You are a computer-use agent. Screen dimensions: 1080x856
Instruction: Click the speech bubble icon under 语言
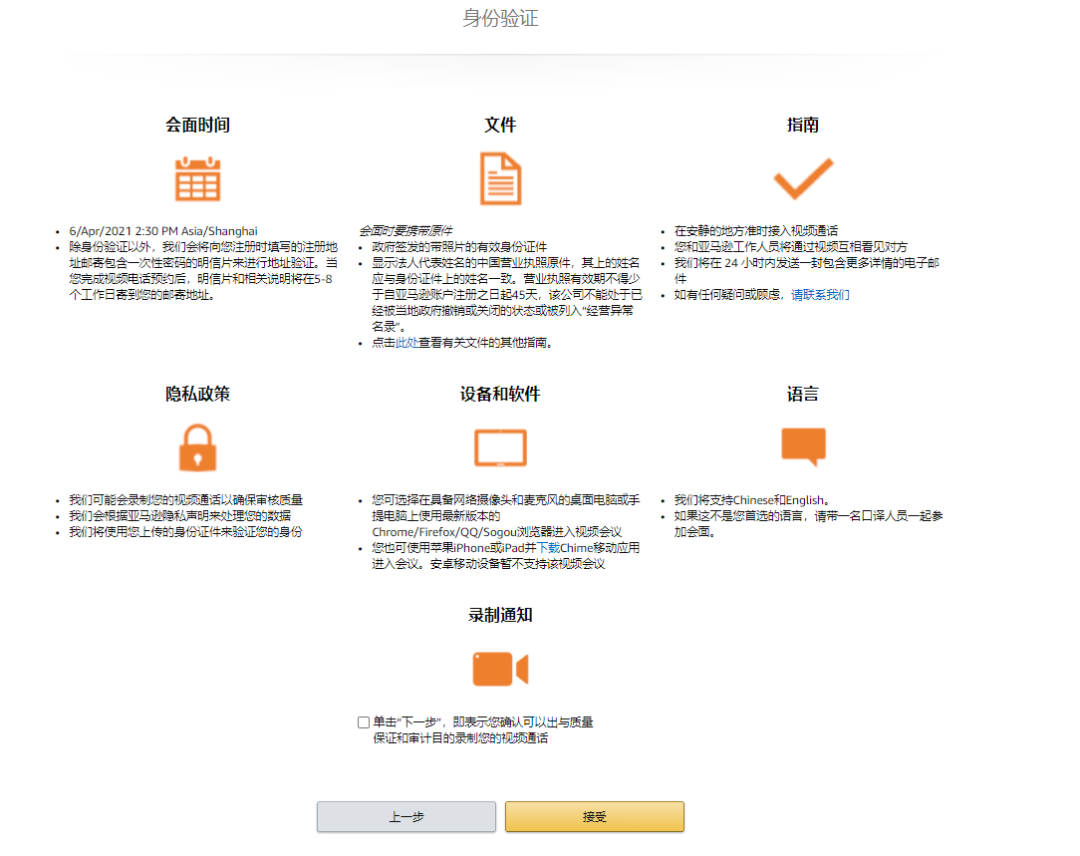[x=803, y=446]
